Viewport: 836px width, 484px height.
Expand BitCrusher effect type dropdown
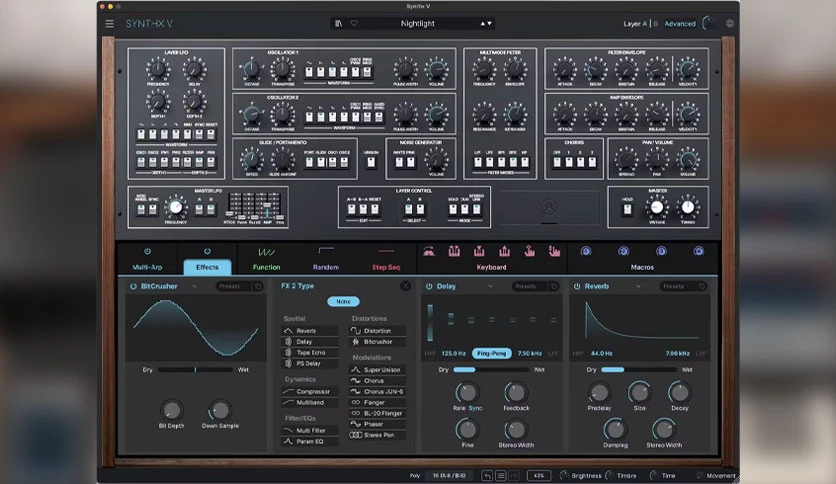pyautogui.click(x=195, y=286)
